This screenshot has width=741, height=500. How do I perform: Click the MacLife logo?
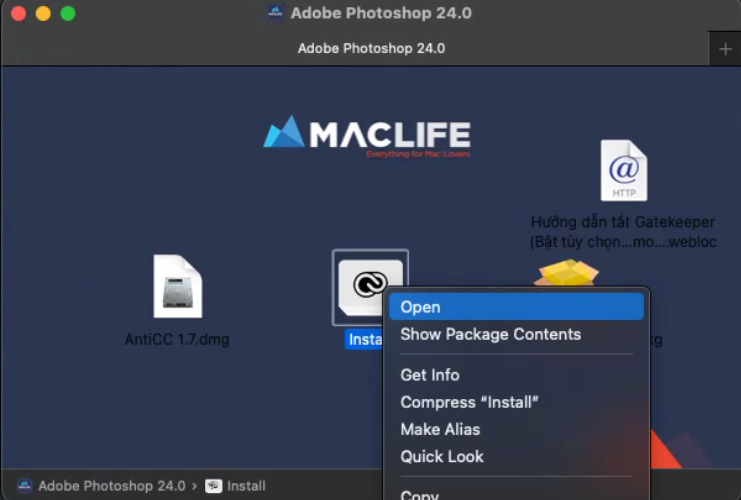(366, 137)
